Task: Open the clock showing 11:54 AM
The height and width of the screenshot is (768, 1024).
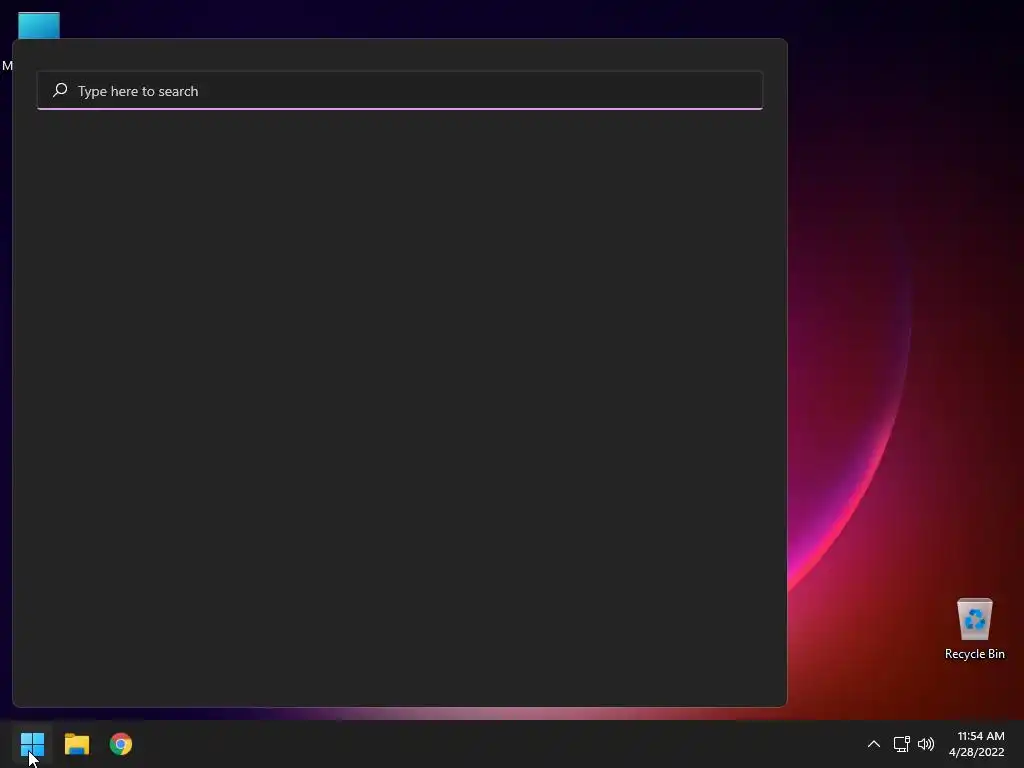Action: tap(980, 736)
